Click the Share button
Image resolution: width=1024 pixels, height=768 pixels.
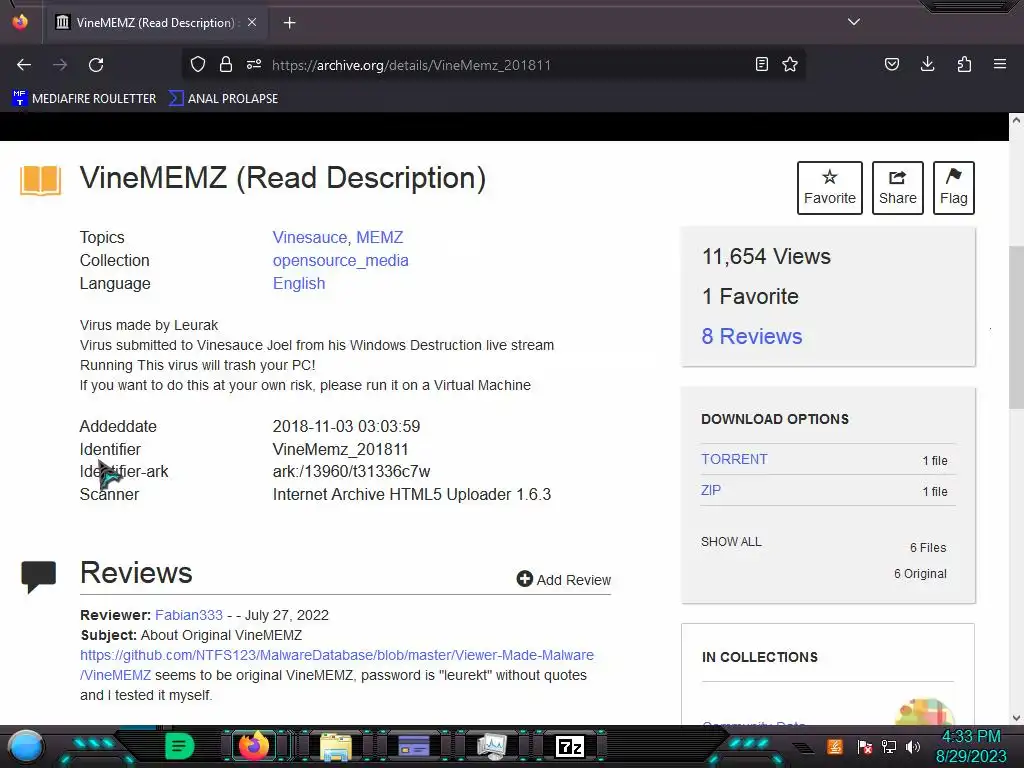tap(897, 187)
